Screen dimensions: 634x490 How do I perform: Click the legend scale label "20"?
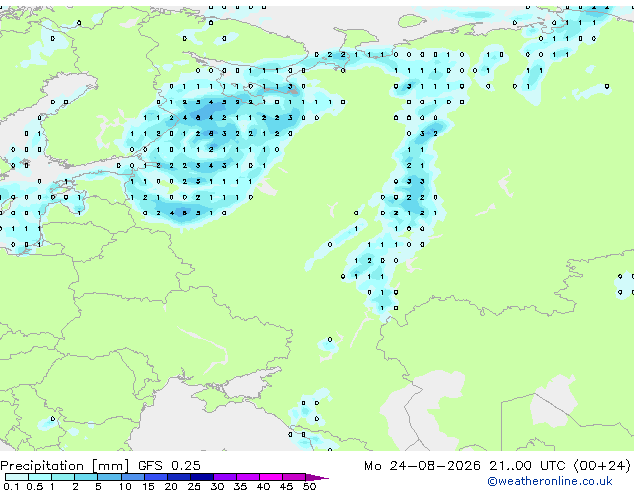(171, 486)
